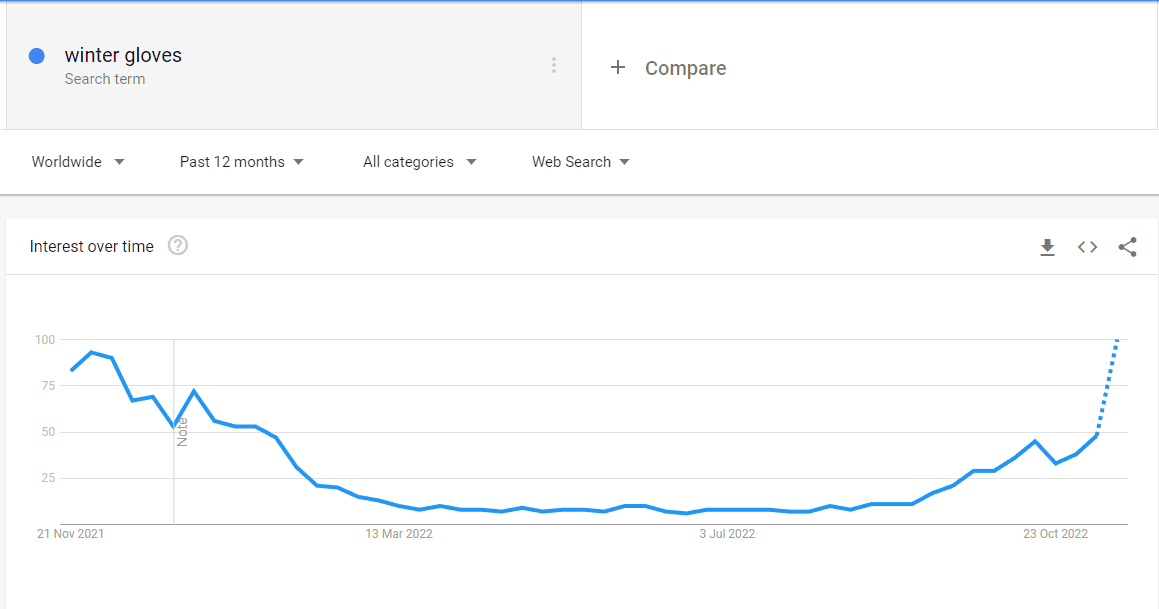Viewport: 1159px width, 609px height.
Task: Click the Note marker on the chart
Action: click(x=183, y=432)
